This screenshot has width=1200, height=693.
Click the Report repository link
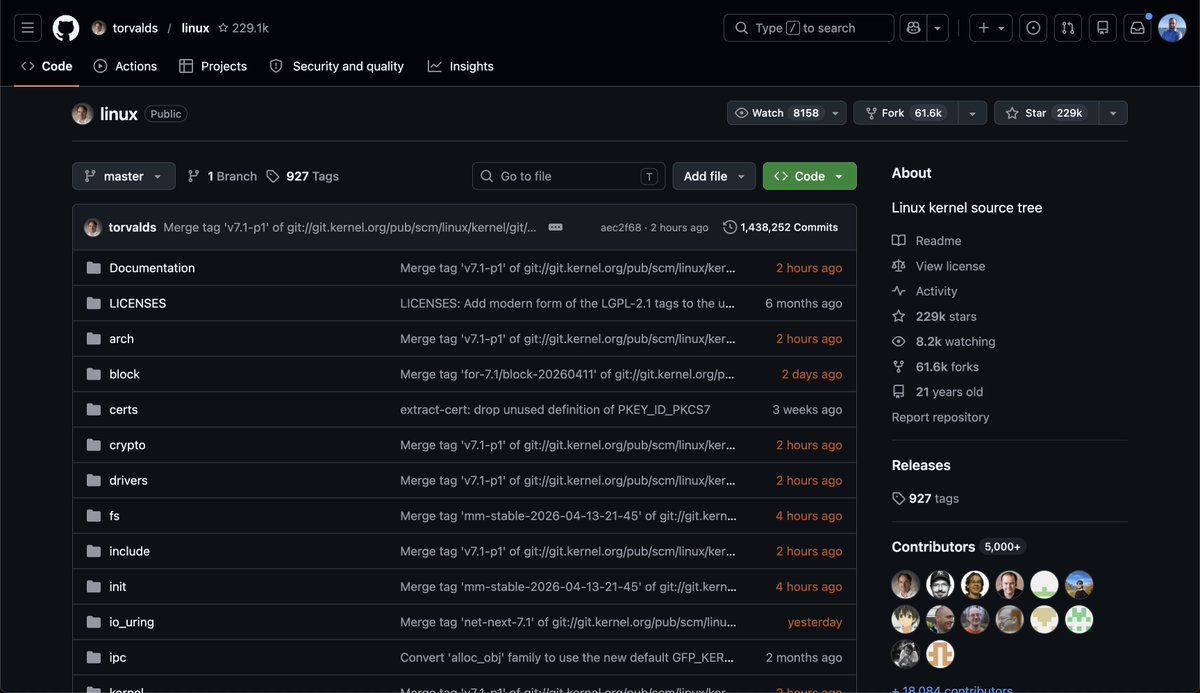(x=940, y=417)
